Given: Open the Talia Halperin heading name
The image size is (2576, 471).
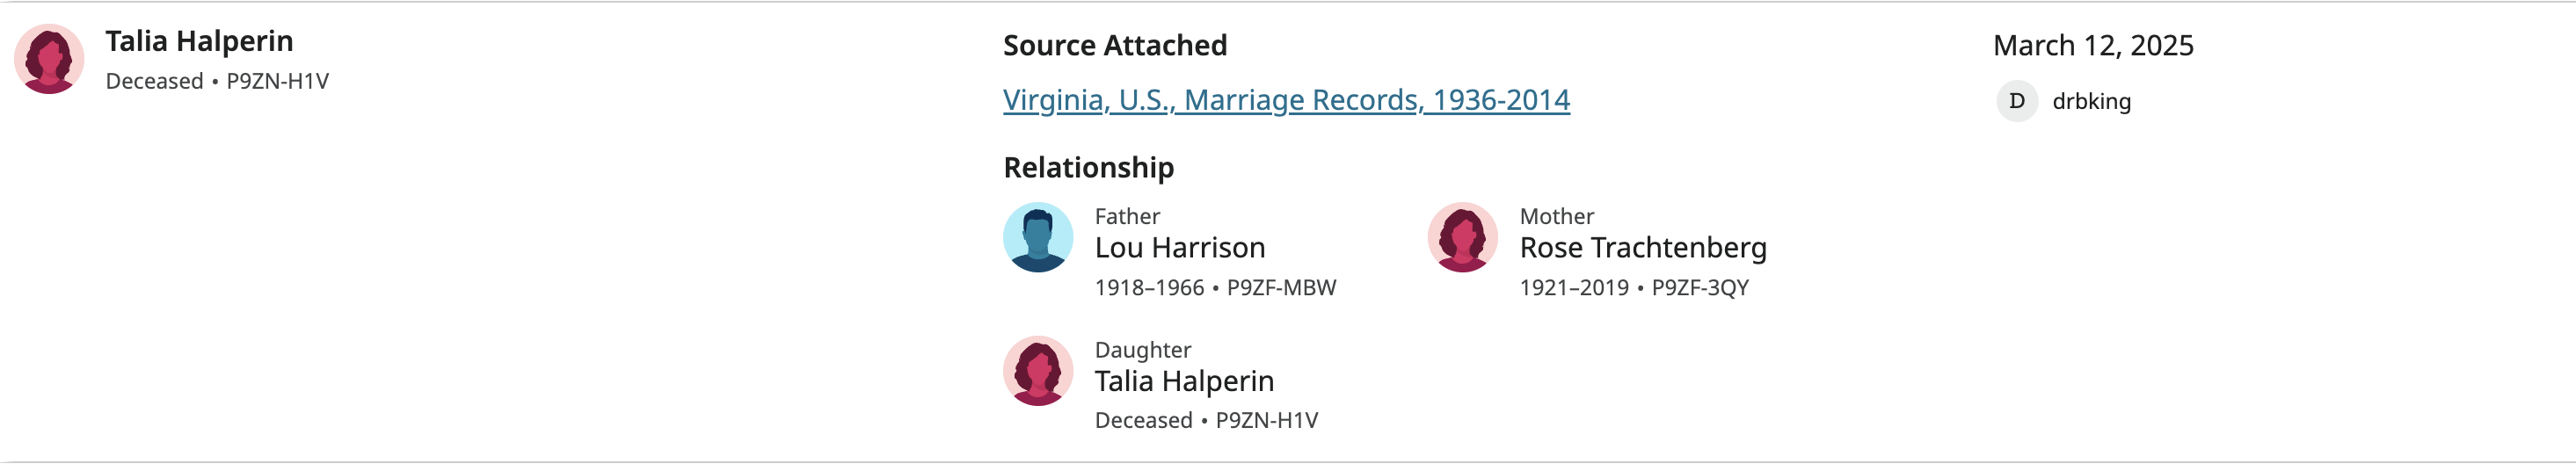Looking at the screenshot, I should coord(200,41).
